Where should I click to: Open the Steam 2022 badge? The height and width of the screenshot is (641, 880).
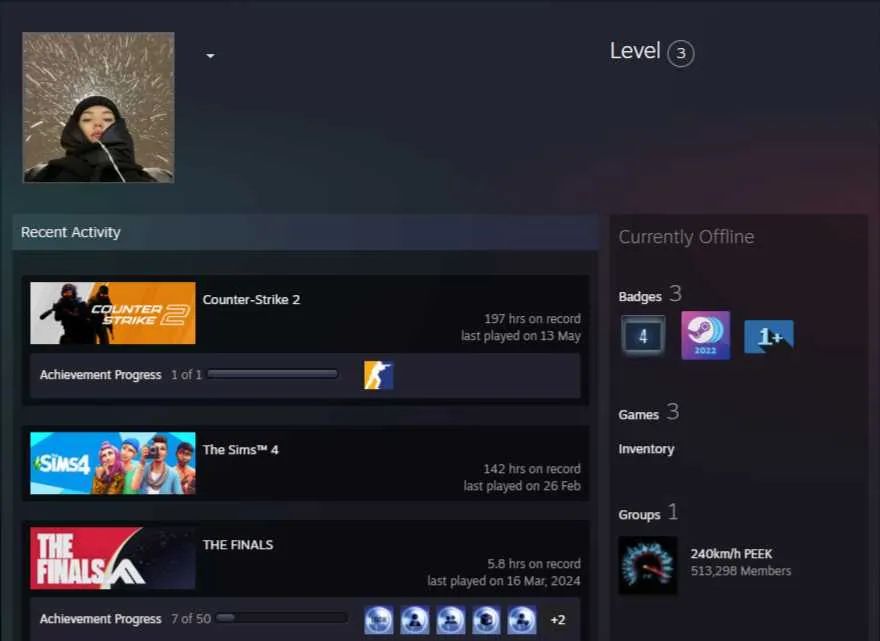[x=705, y=335]
